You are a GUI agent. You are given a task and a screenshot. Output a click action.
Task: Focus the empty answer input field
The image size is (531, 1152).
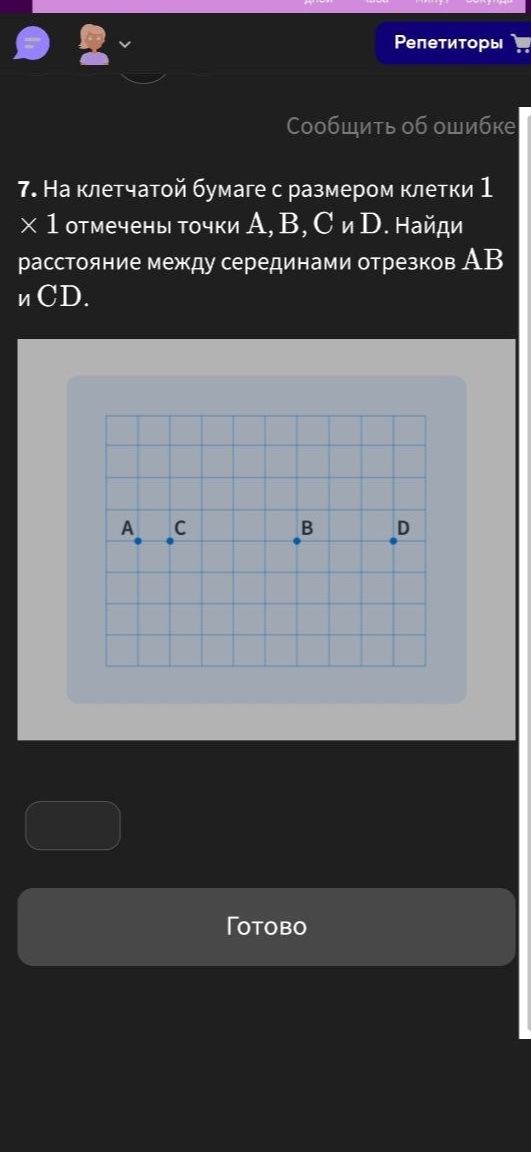(73, 825)
